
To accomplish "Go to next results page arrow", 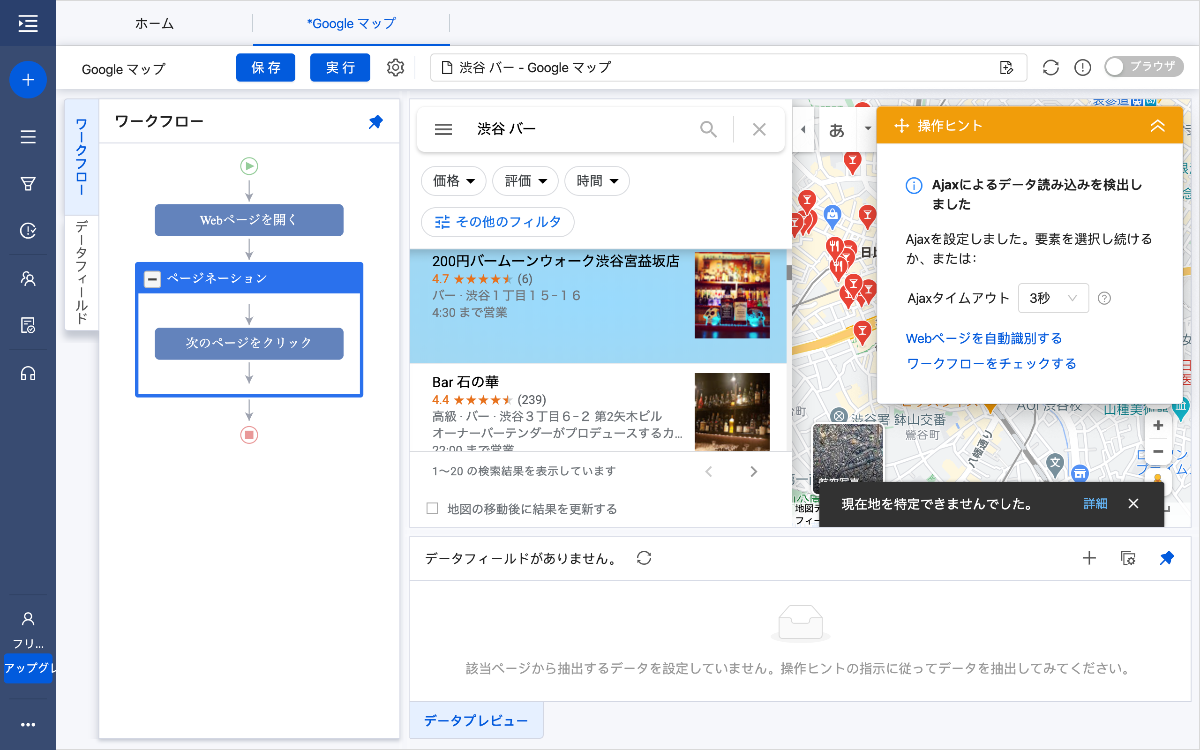I will coord(754,471).
